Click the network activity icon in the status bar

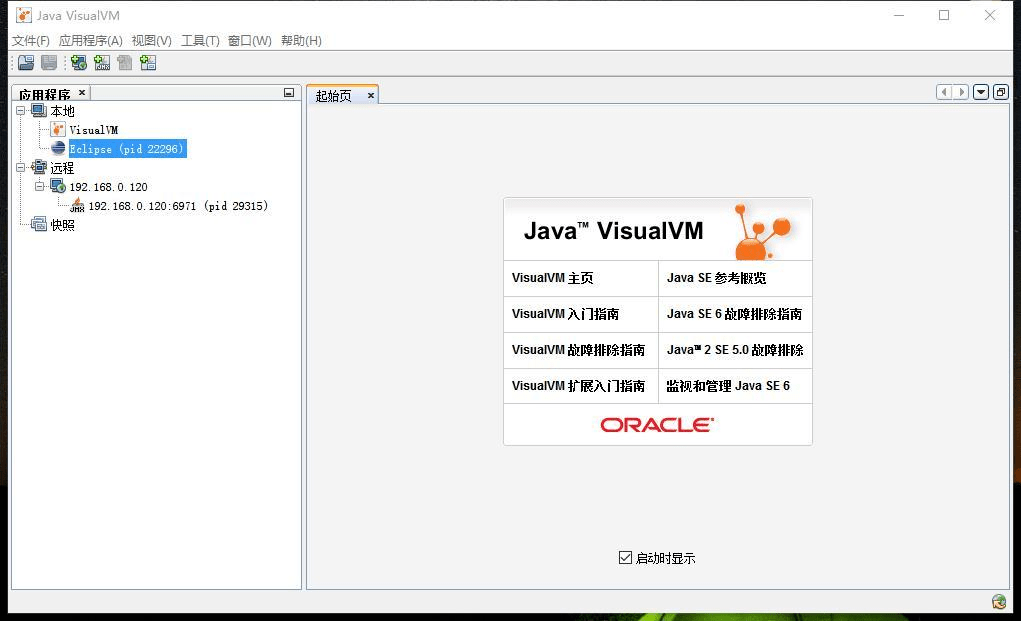click(x=997, y=601)
